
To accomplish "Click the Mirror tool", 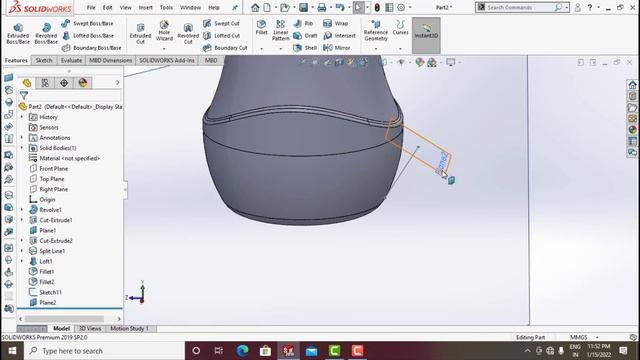I will [x=337, y=48].
